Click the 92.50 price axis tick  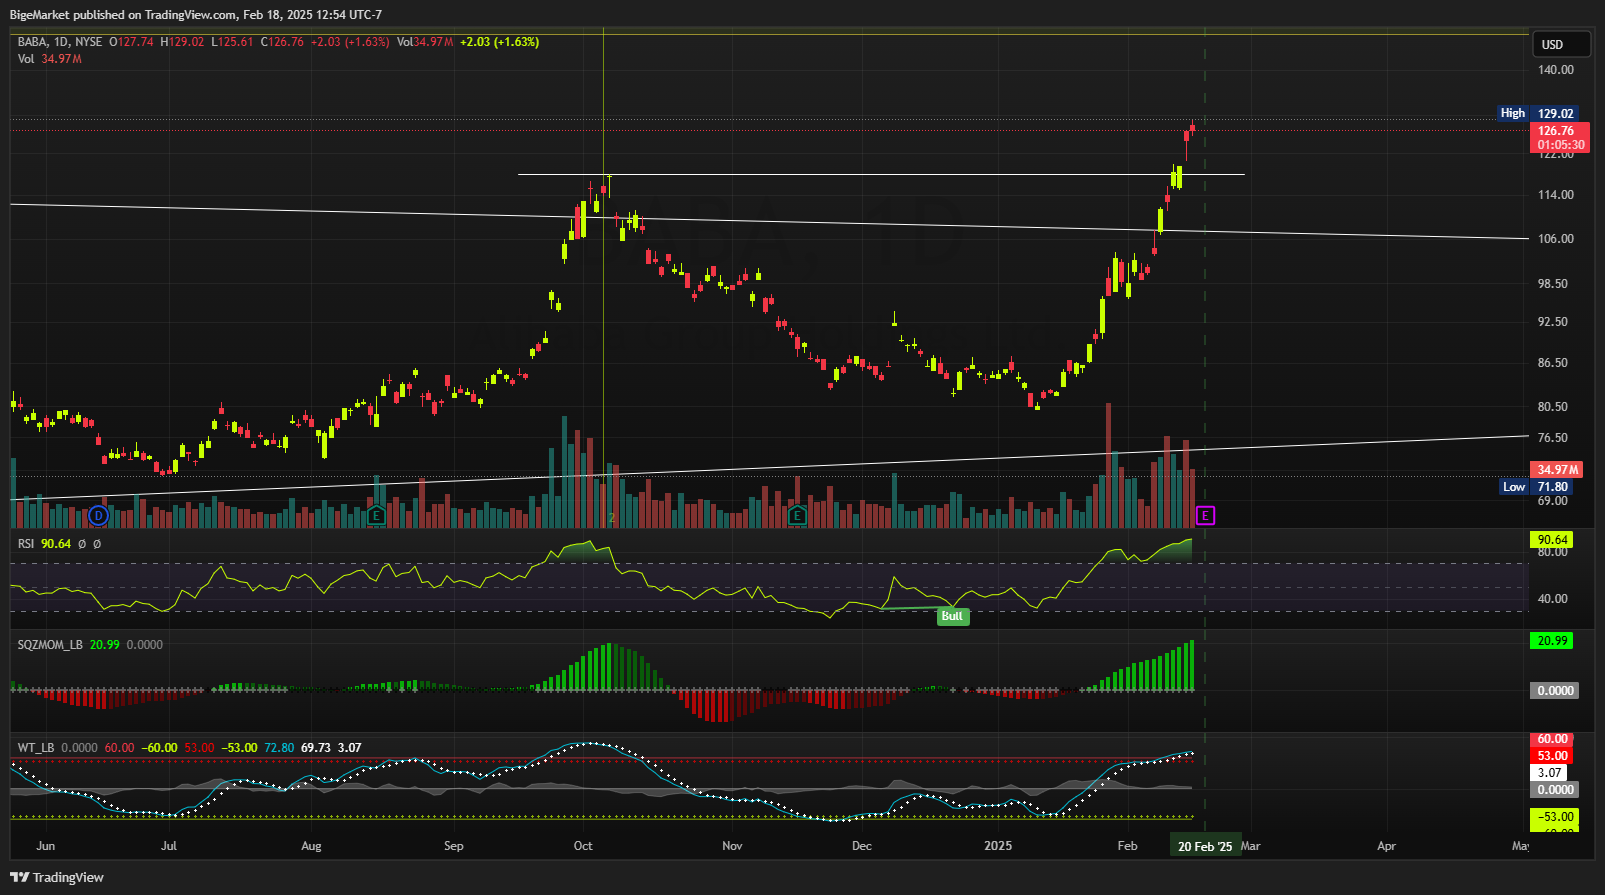pos(1553,322)
